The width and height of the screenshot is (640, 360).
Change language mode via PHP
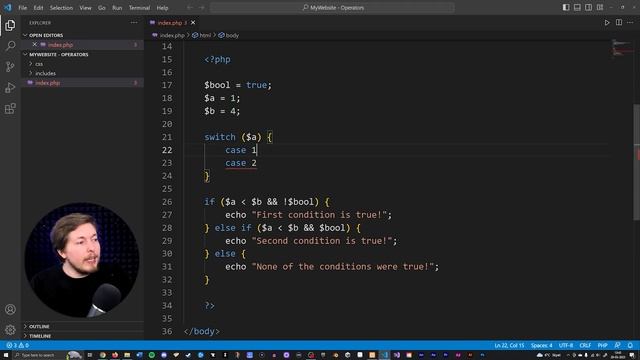point(602,345)
